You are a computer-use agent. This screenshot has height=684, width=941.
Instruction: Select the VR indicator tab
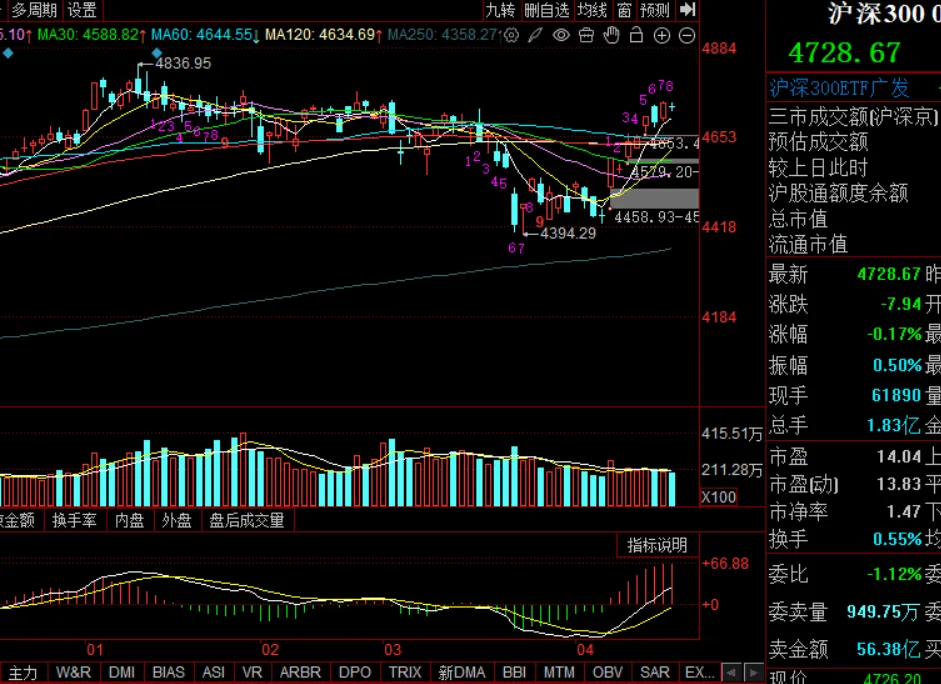pyautogui.click(x=252, y=673)
